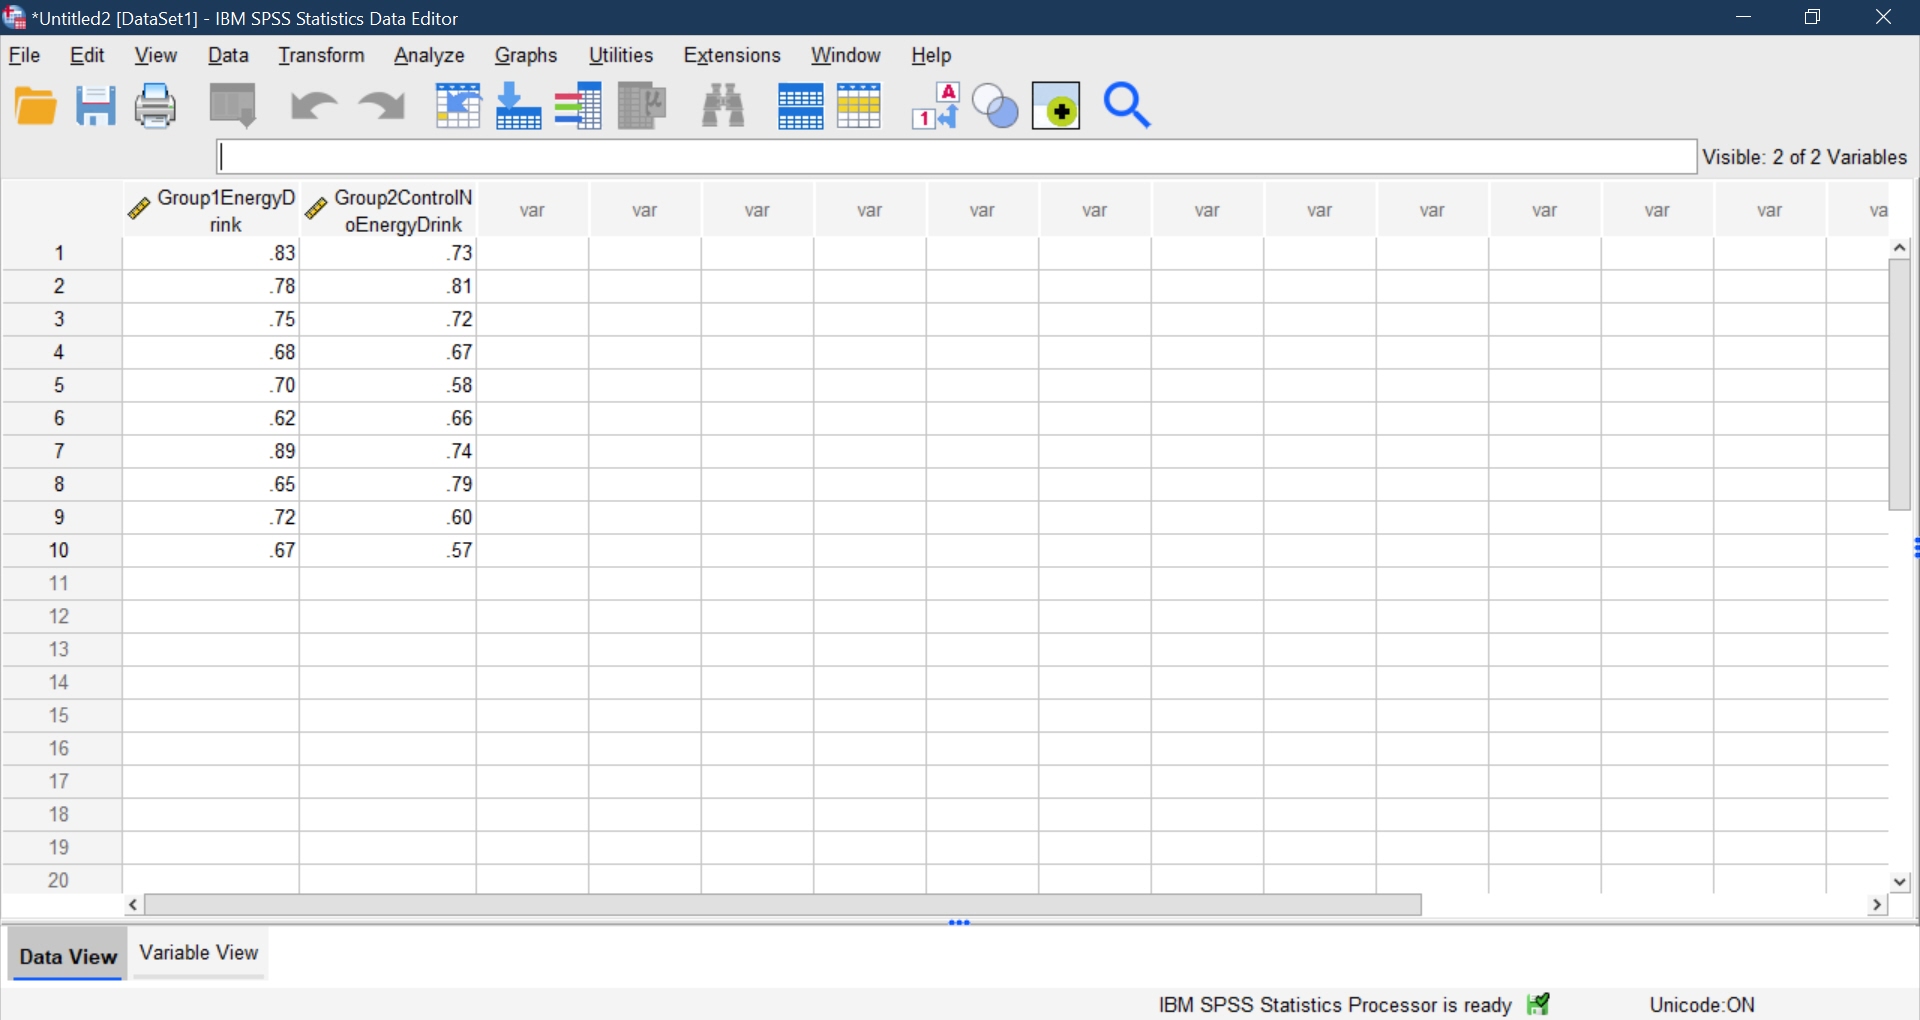Open the File menu
Image resolution: width=1920 pixels, height=1020 pixels.
pos(24,56)
